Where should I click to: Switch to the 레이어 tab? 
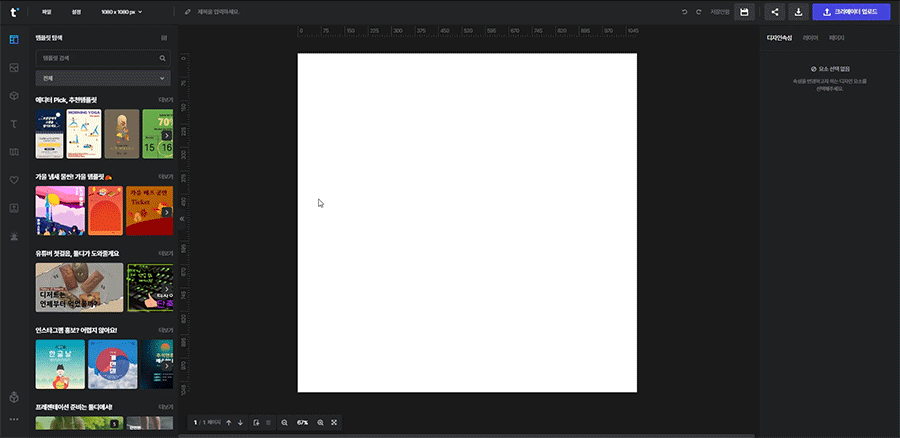click(810, 38)
